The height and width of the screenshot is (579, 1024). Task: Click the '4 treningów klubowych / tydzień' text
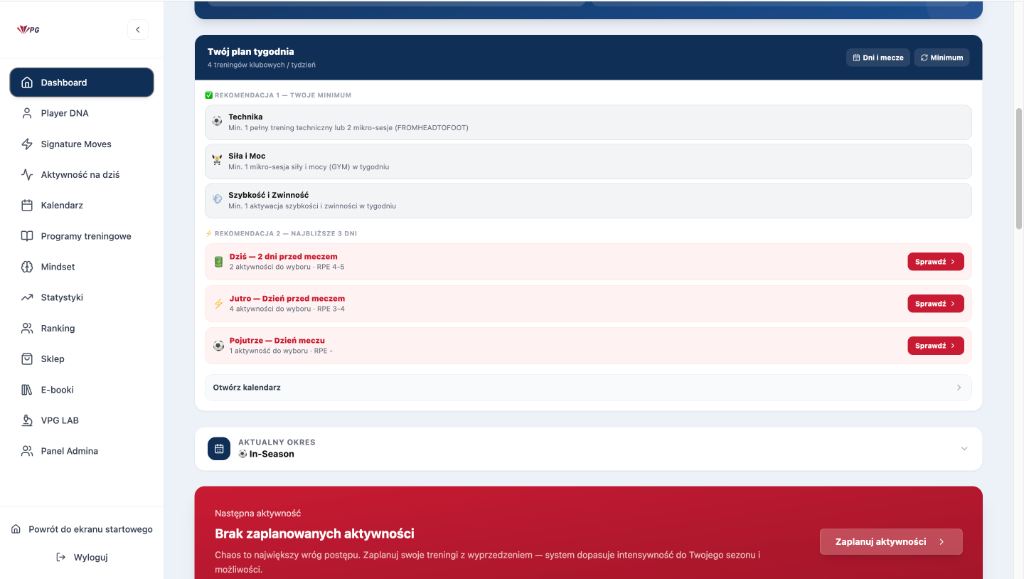261,65
